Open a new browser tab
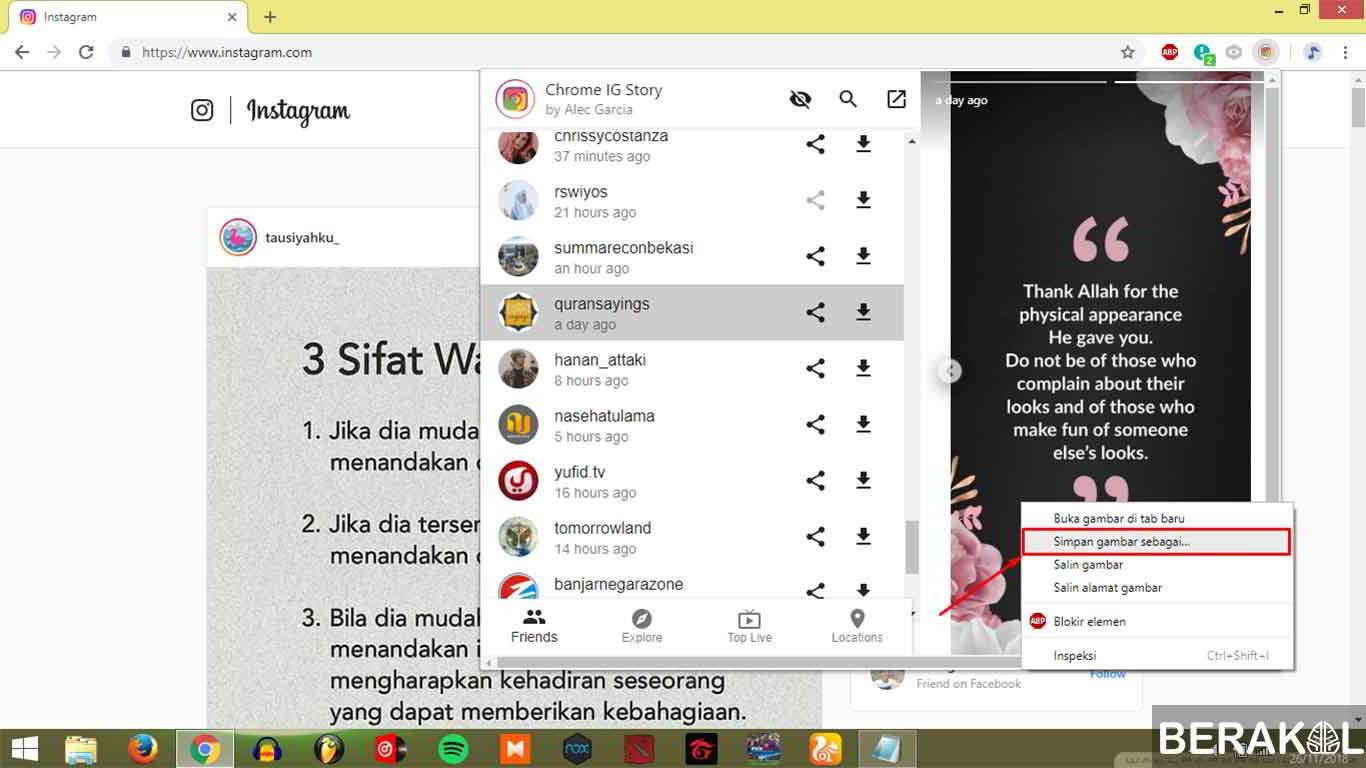Image resolution: width=1366 pixels, height=768 pixels. (270, 17)
